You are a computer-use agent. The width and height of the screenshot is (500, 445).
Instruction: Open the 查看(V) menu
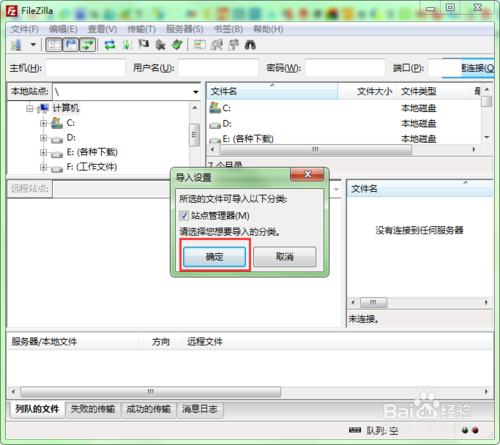point(102,29)
